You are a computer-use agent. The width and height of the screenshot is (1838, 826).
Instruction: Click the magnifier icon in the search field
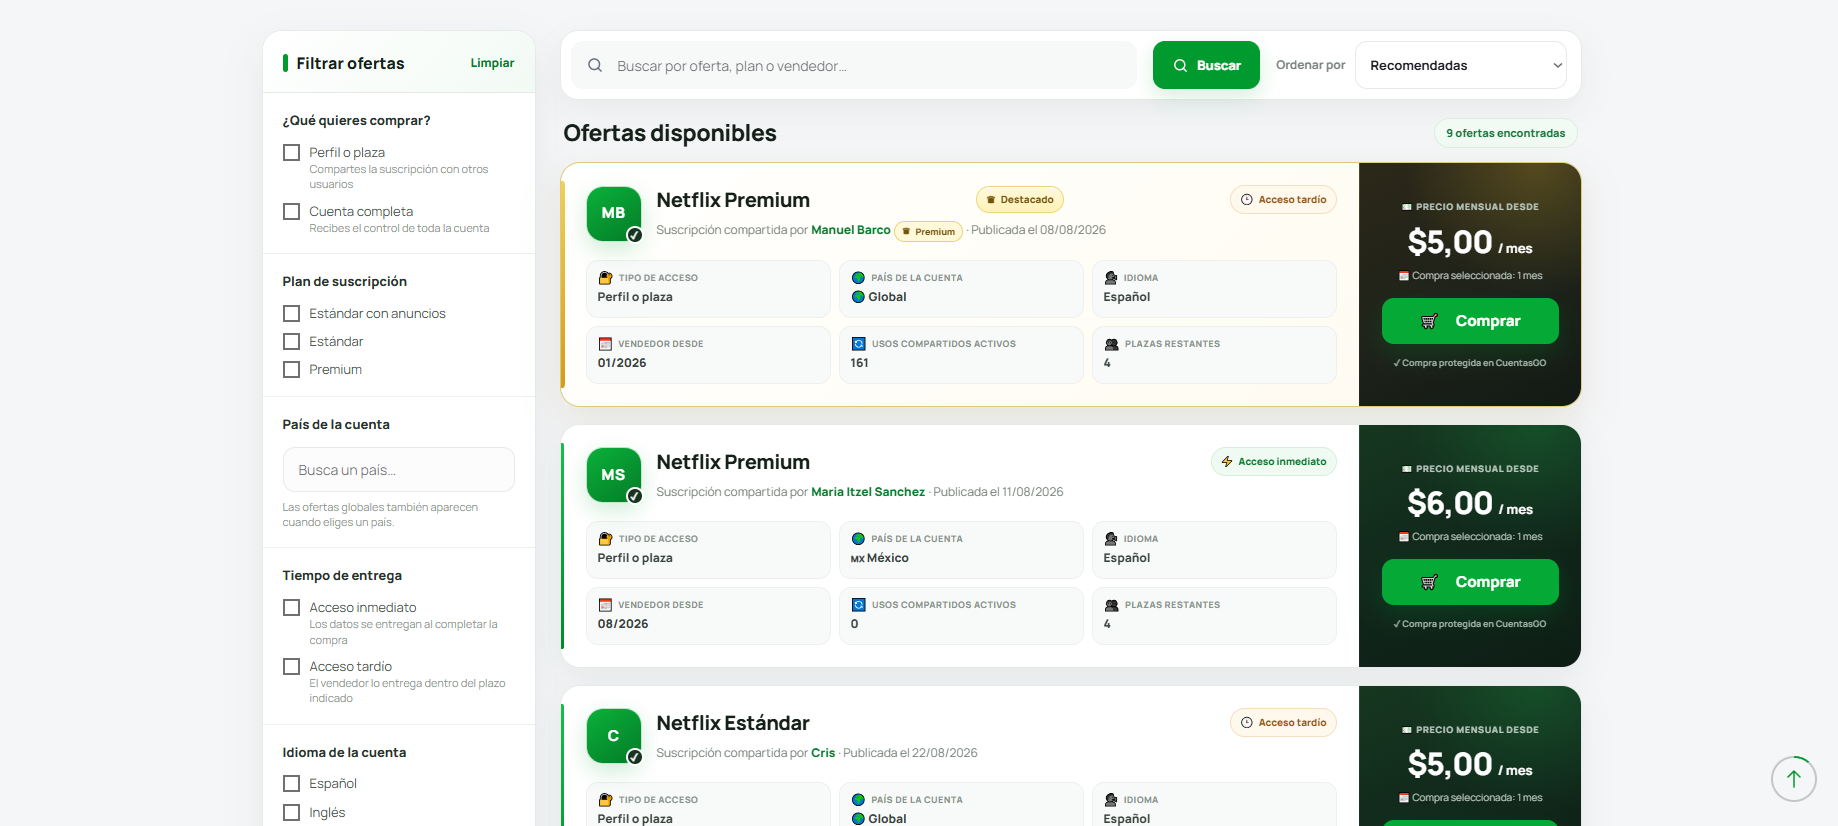(x=595, y=66)
